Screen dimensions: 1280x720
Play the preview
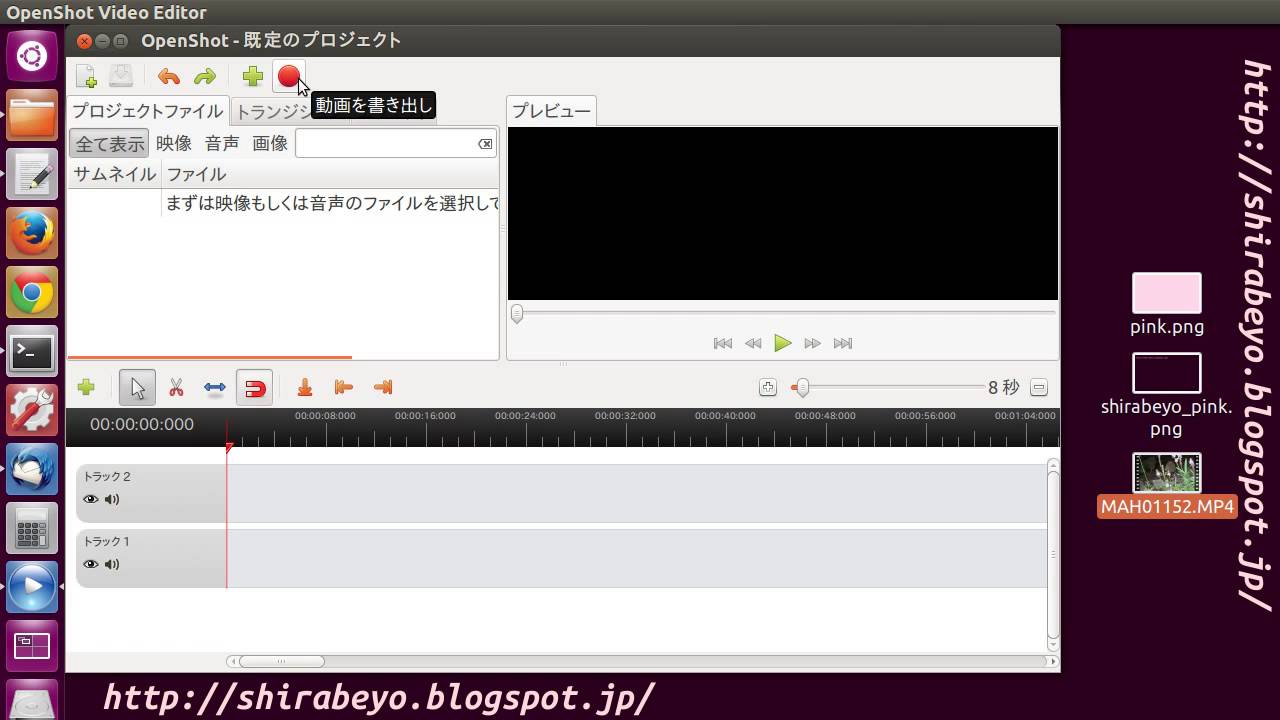783,343
